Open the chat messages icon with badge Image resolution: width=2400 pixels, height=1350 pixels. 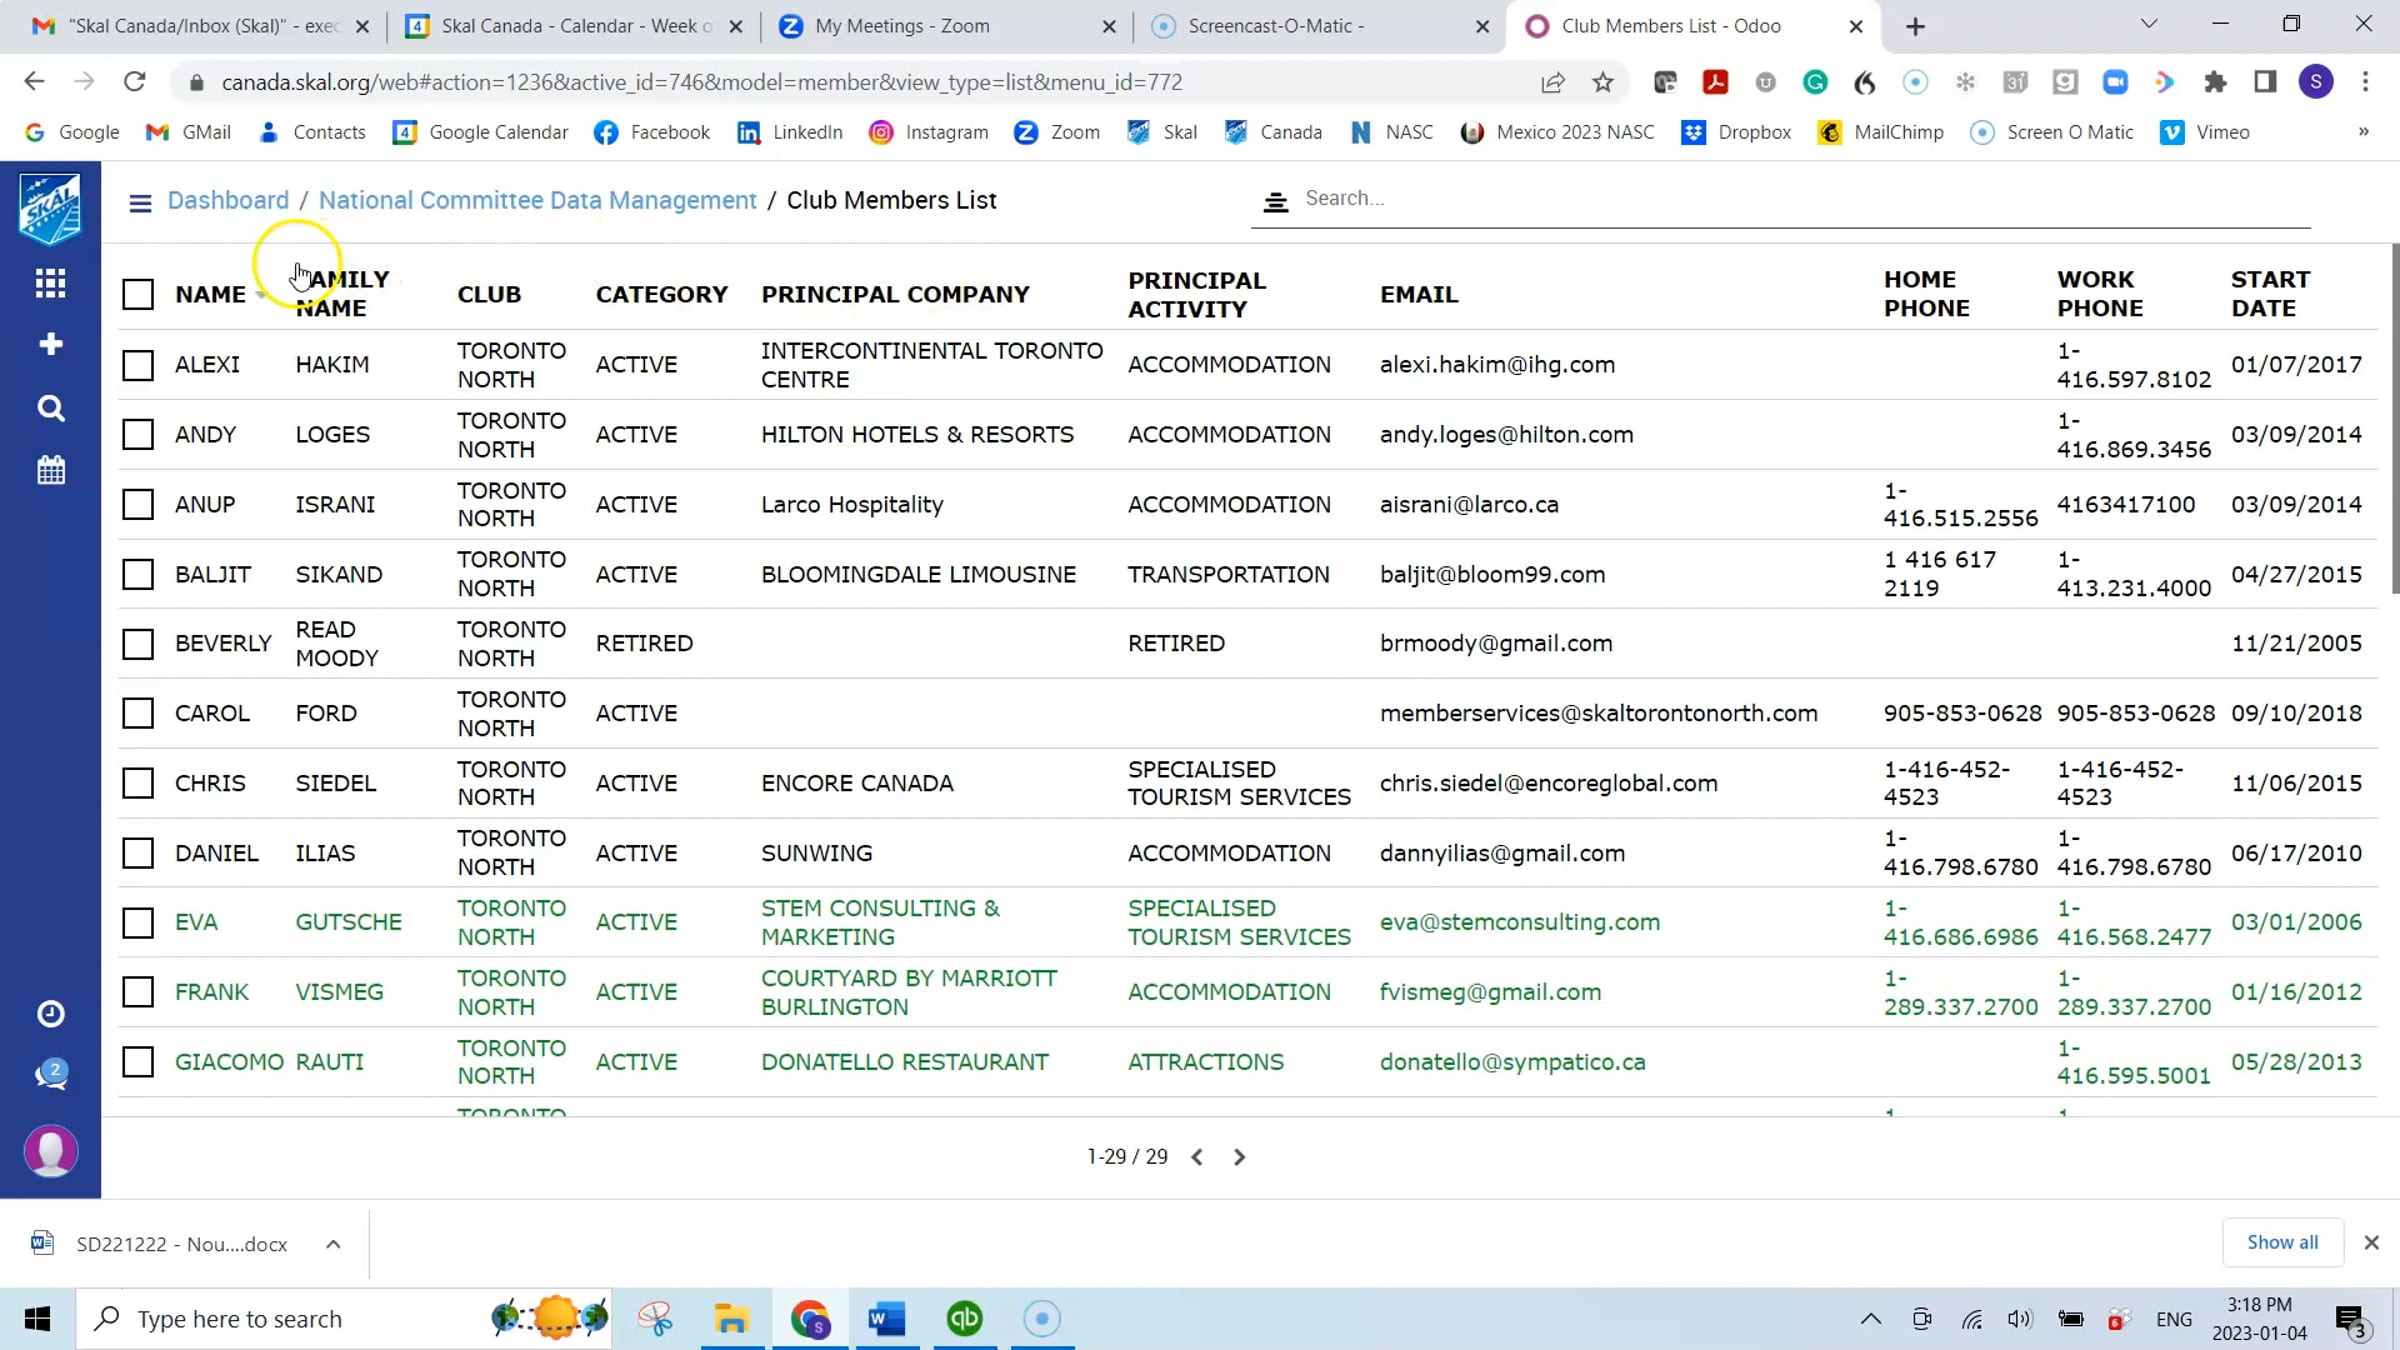pos(50,1074)
